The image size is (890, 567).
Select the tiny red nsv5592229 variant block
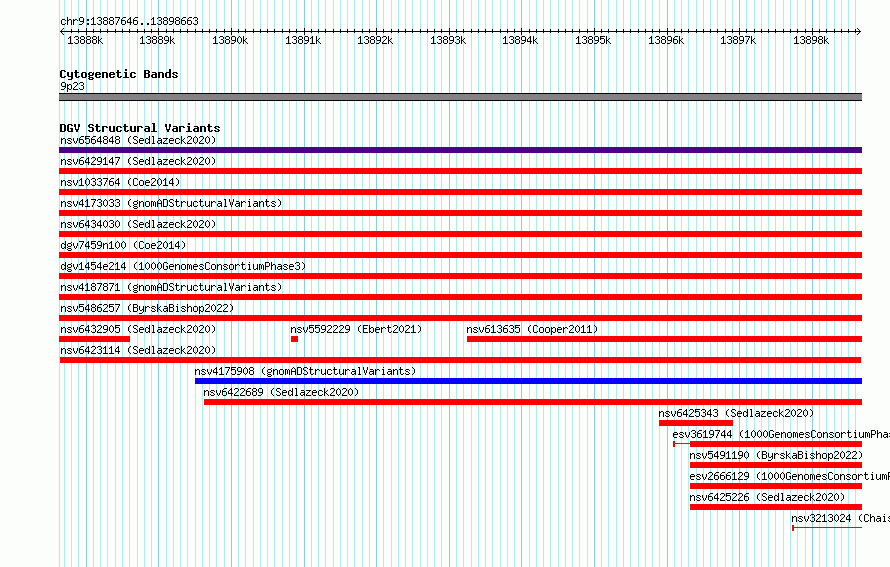click(294, 339)
